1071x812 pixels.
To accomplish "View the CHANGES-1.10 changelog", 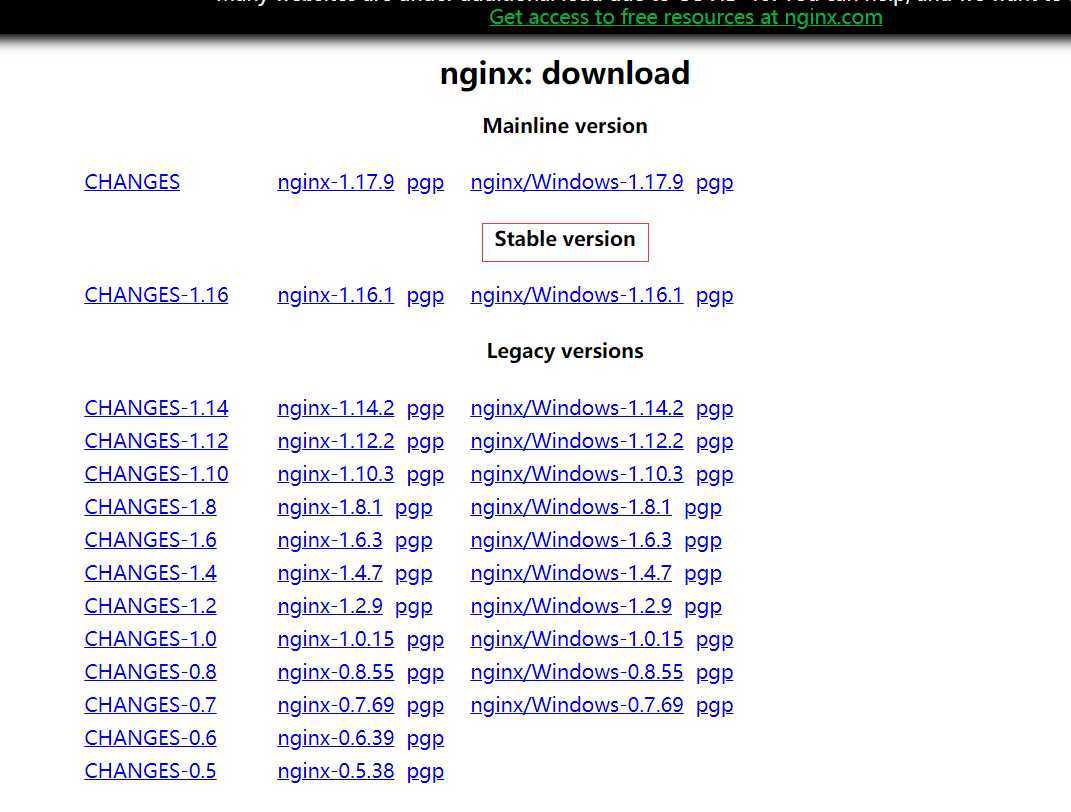I will 156,474.
